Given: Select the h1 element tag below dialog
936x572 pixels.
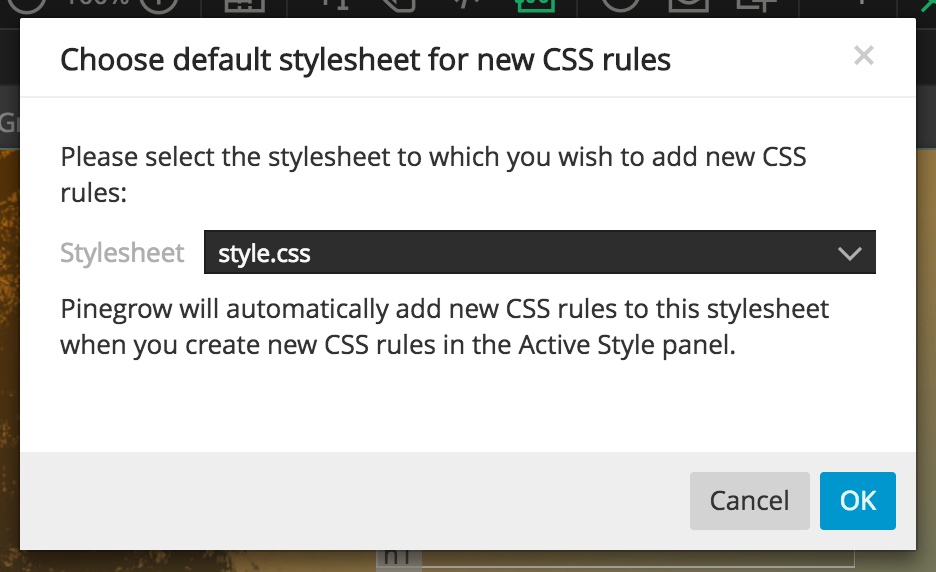Looking at the screenshot, I should click(398, 558).
